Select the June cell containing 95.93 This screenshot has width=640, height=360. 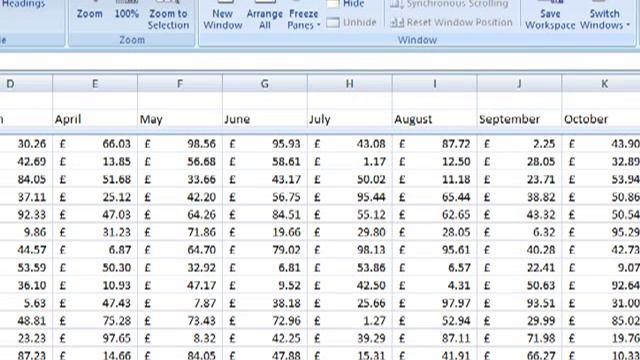coord(265,144)
